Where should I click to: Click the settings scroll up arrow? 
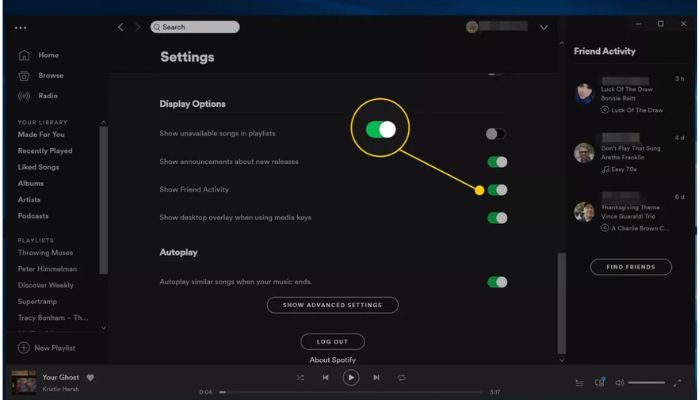(x=562, y=43)
